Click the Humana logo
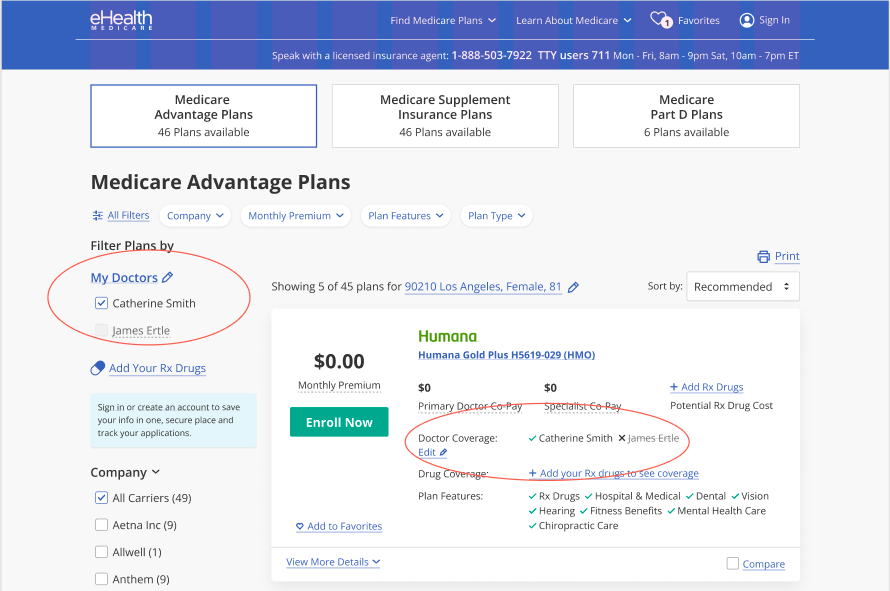 coord(448,336)
